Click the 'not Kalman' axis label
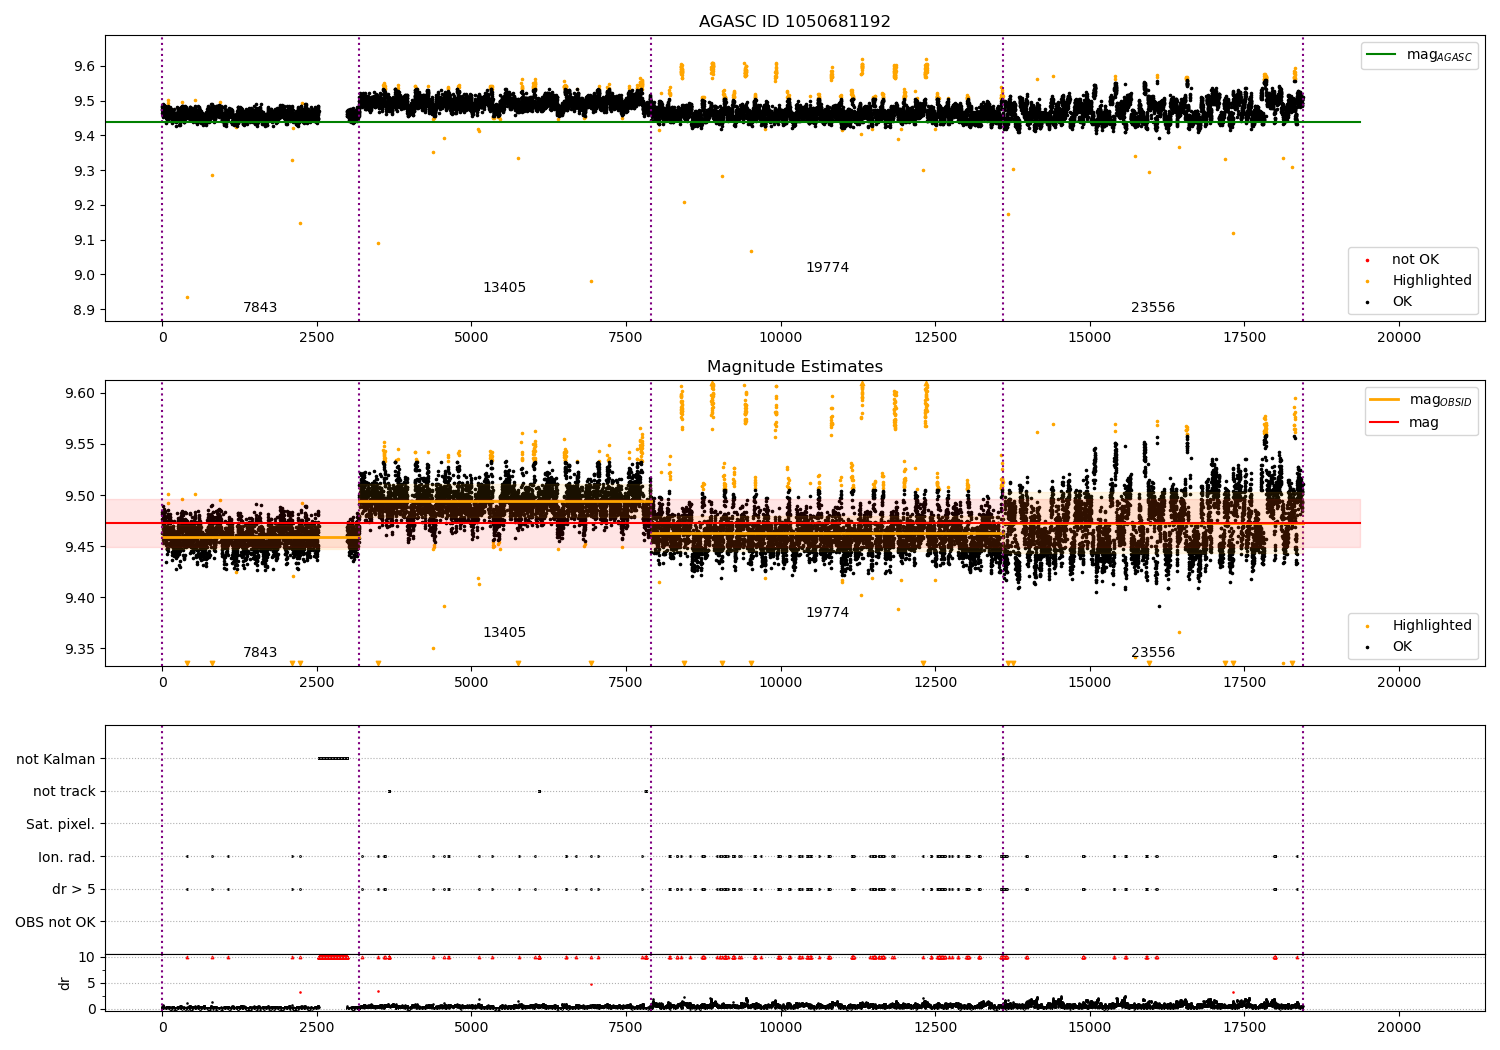 (x=56, y=759)
